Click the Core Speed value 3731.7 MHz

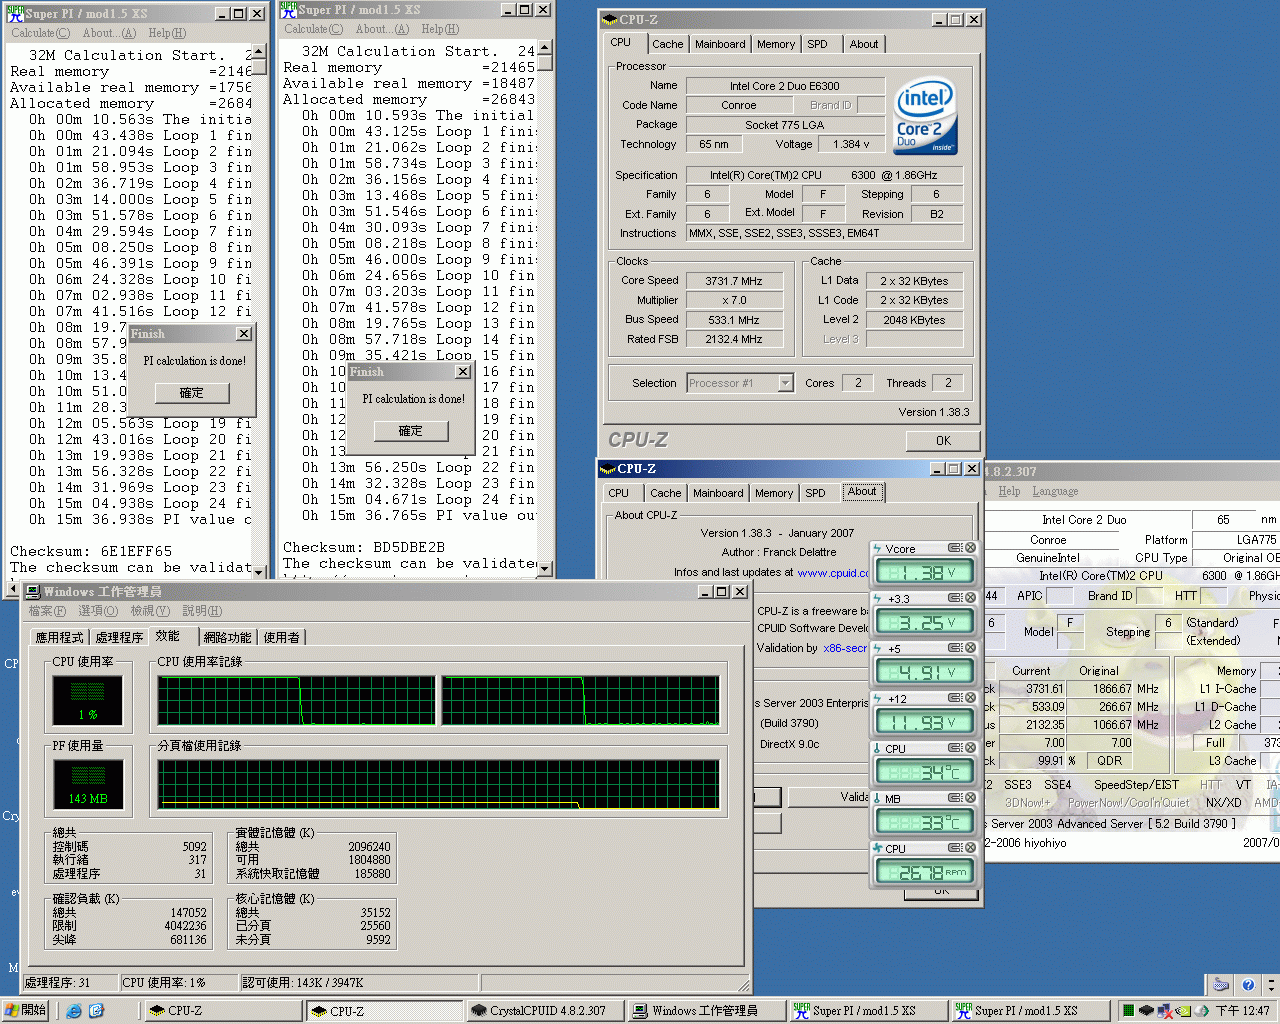point(734,281)
